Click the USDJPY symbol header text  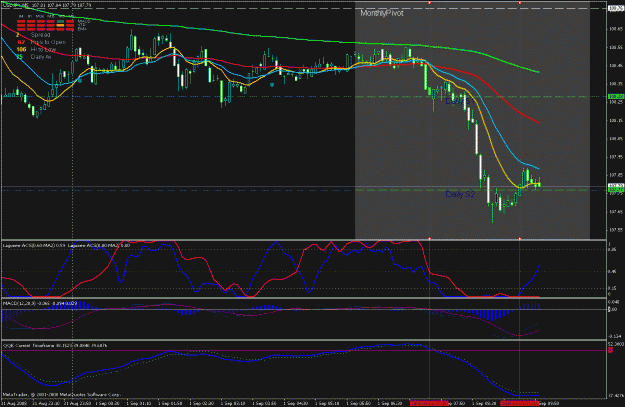(x=47, y=5)
